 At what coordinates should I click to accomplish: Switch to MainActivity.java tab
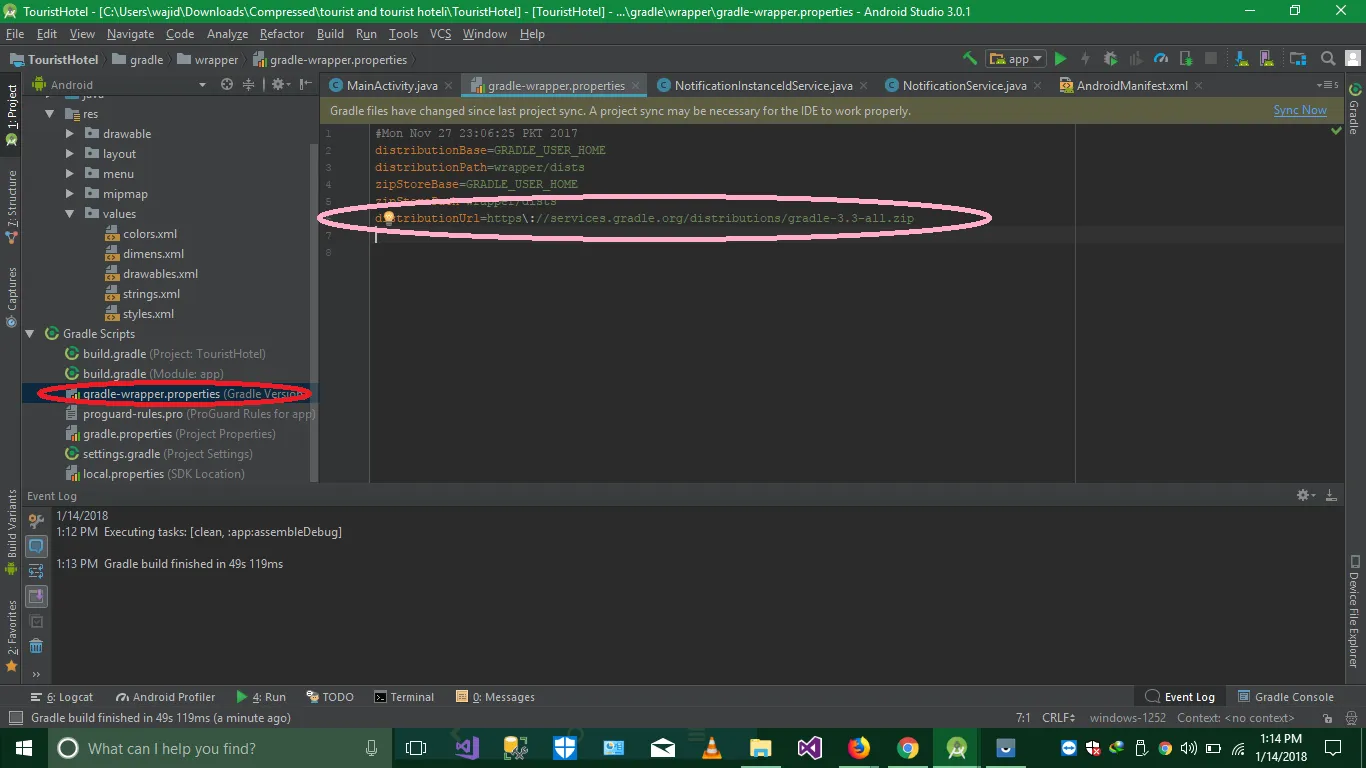click(392, 85)
